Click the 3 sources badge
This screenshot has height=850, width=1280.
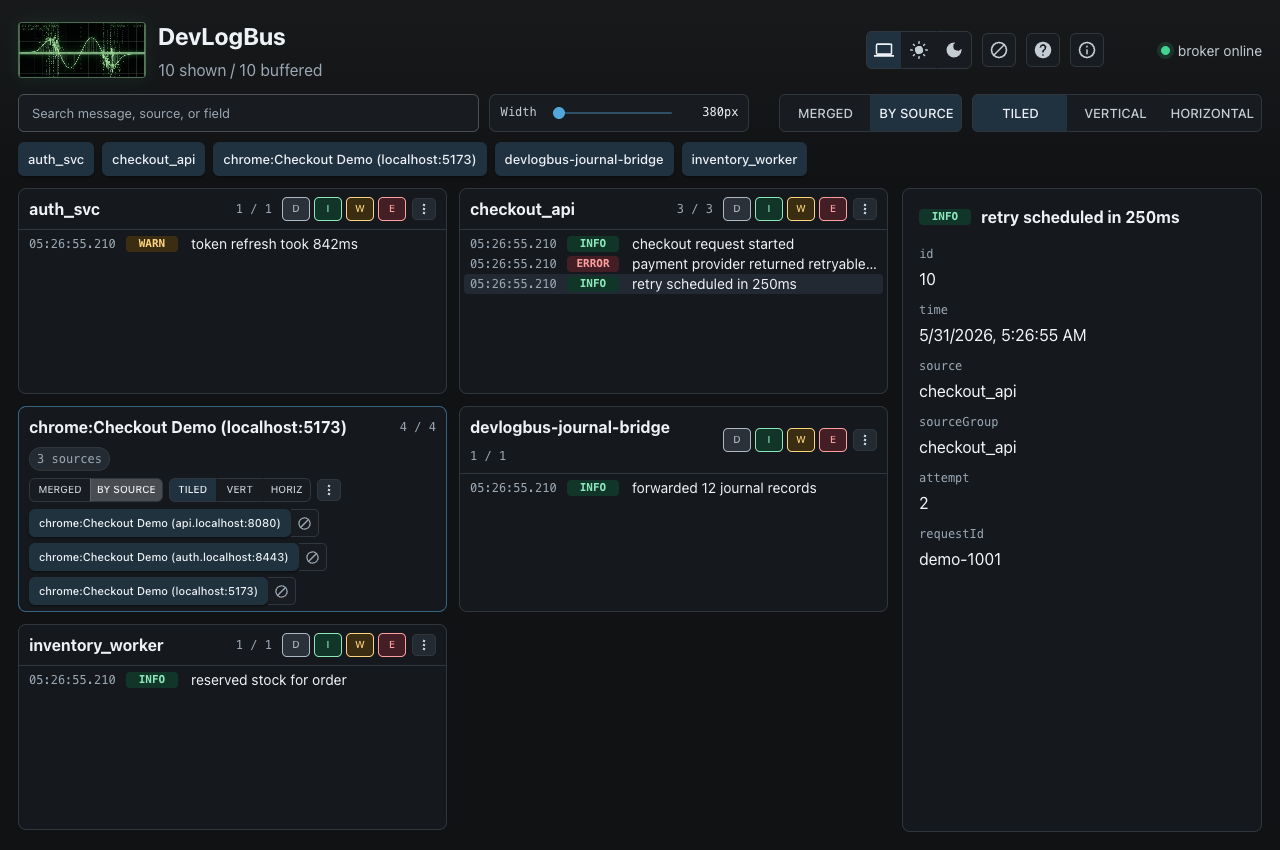[x=69, y=459]
